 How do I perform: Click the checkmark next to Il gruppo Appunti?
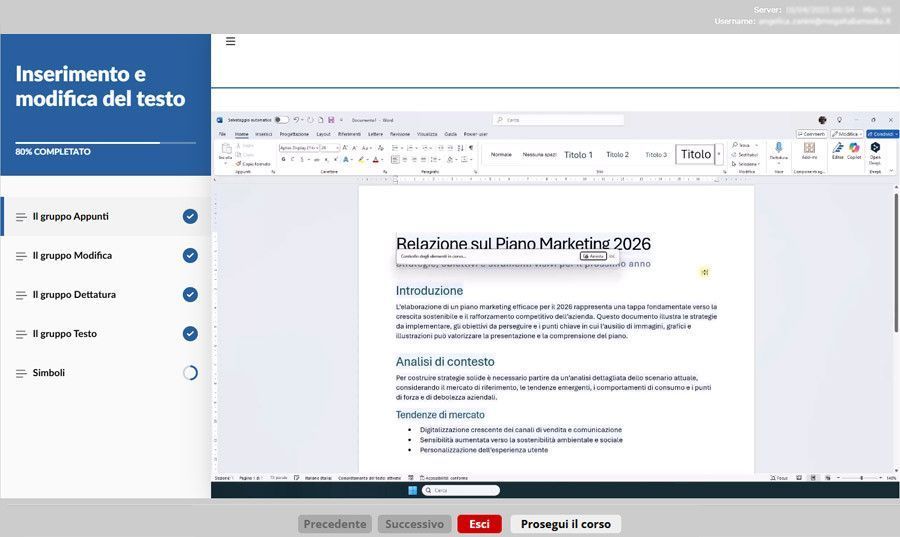coord(190,216)
